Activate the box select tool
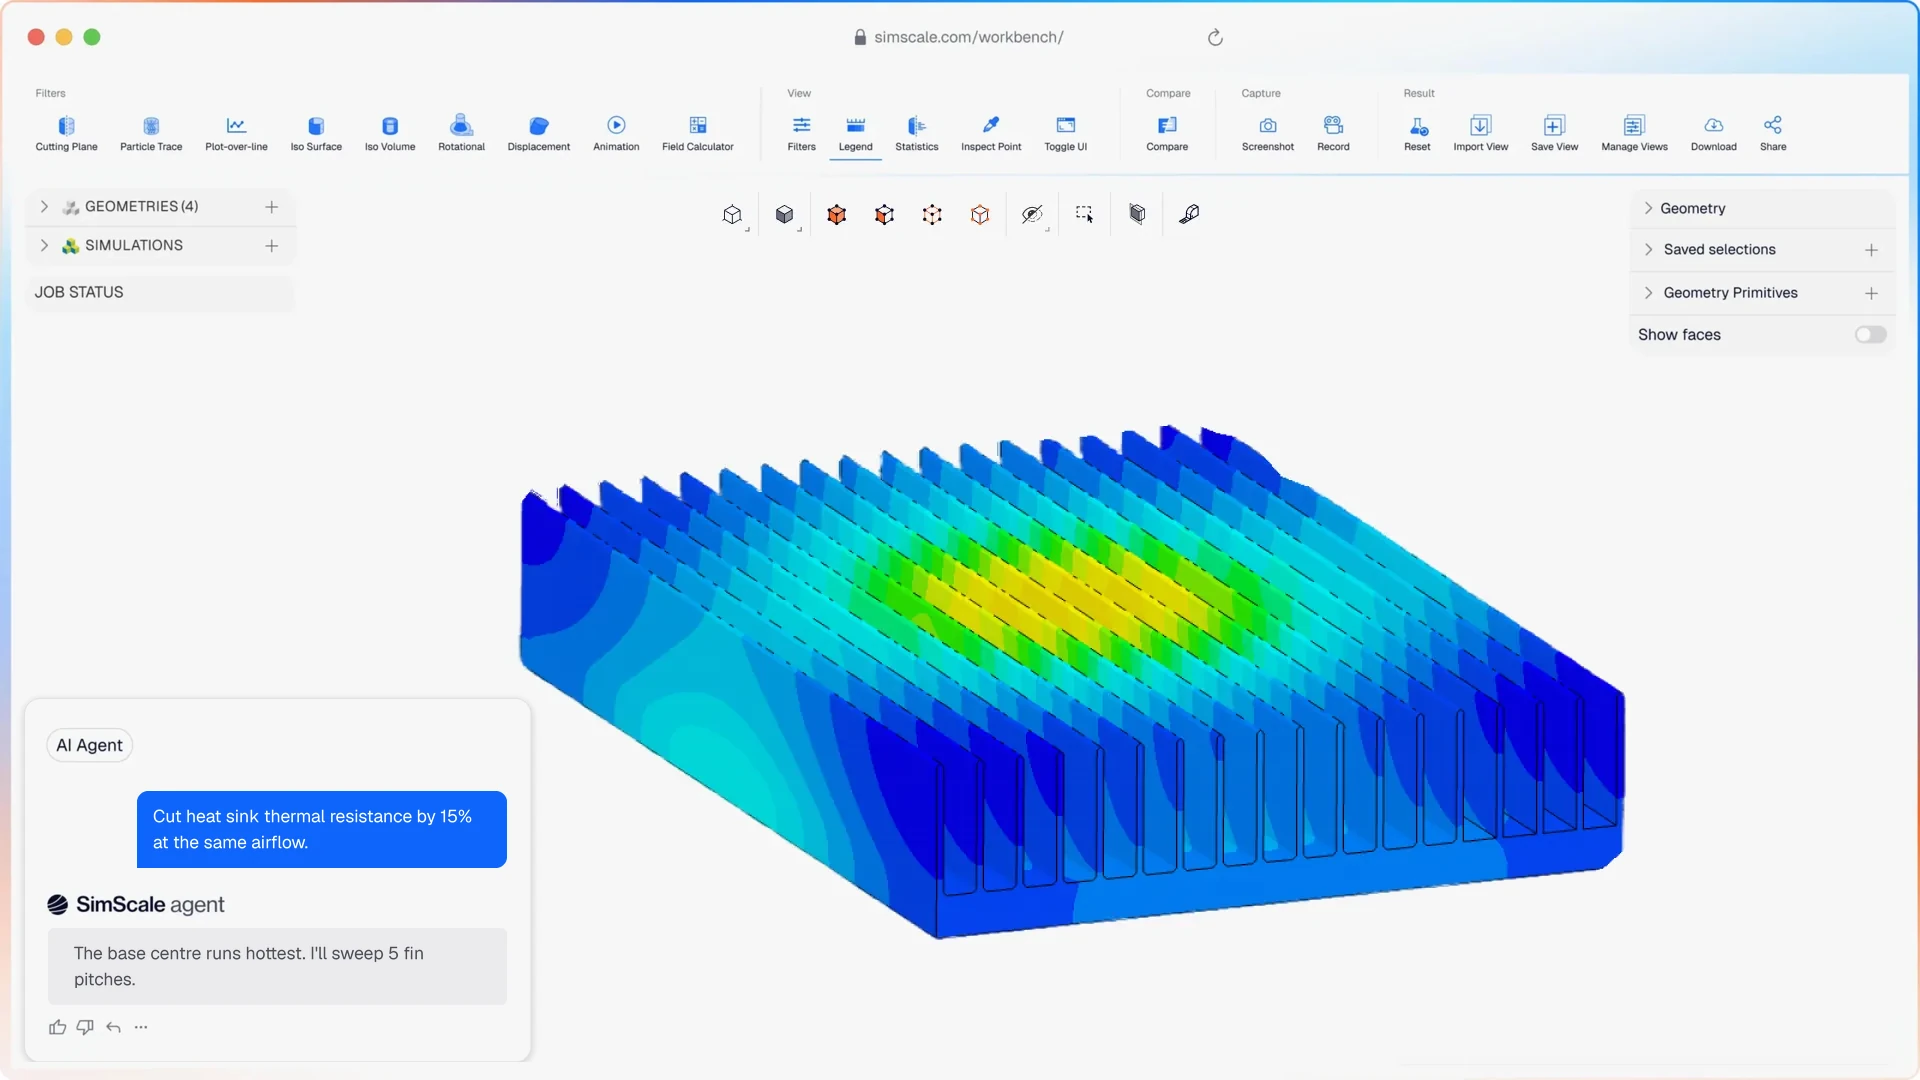 tap(1084, 214)
